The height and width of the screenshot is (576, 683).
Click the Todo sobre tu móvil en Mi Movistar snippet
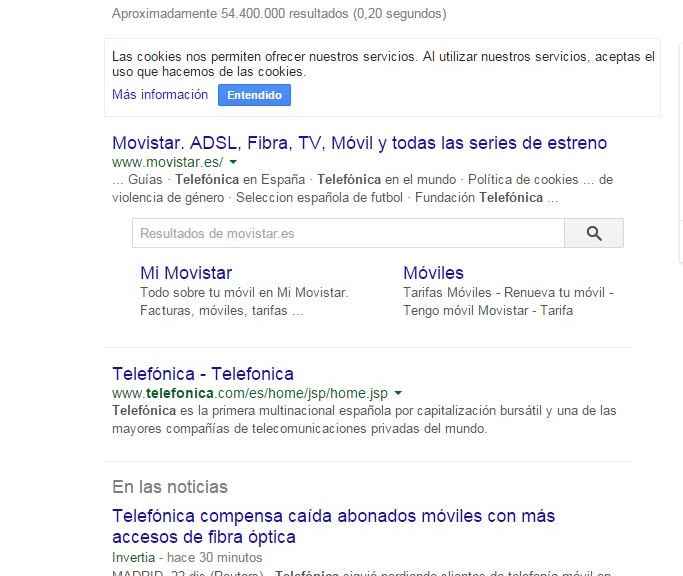coord(244,302)
